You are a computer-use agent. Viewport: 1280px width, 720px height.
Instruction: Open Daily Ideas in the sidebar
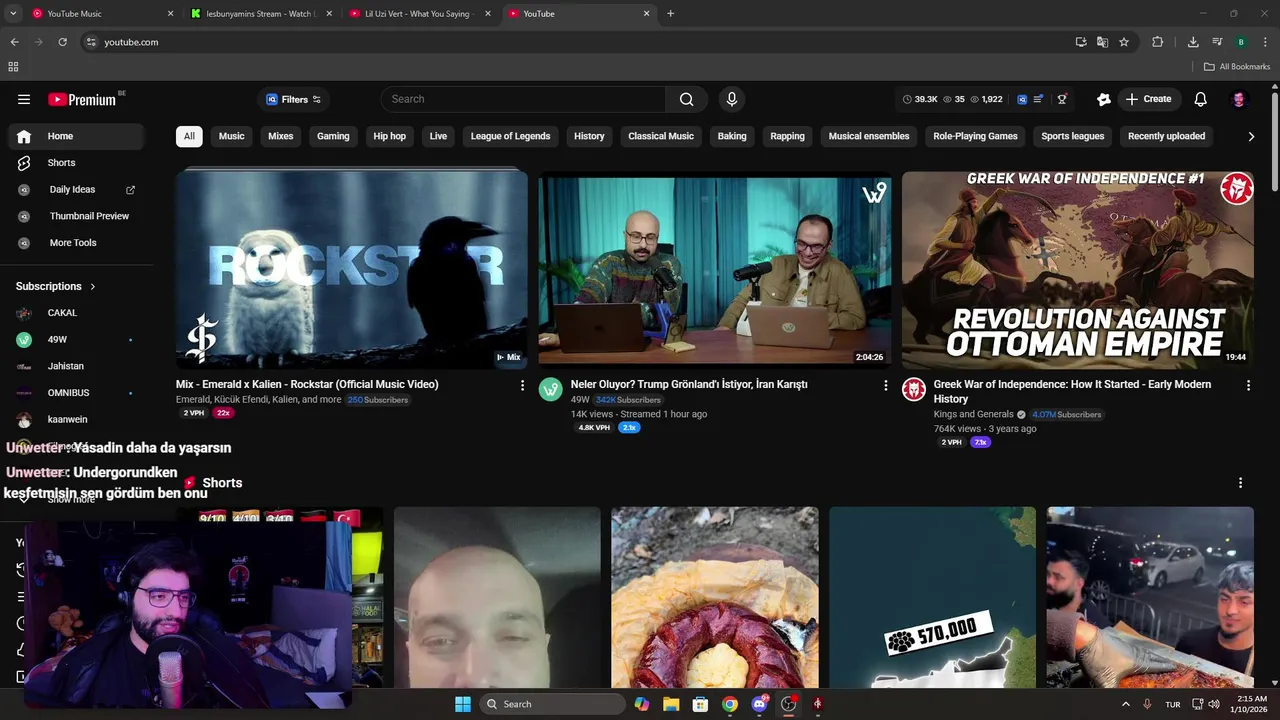click(76, 190)
